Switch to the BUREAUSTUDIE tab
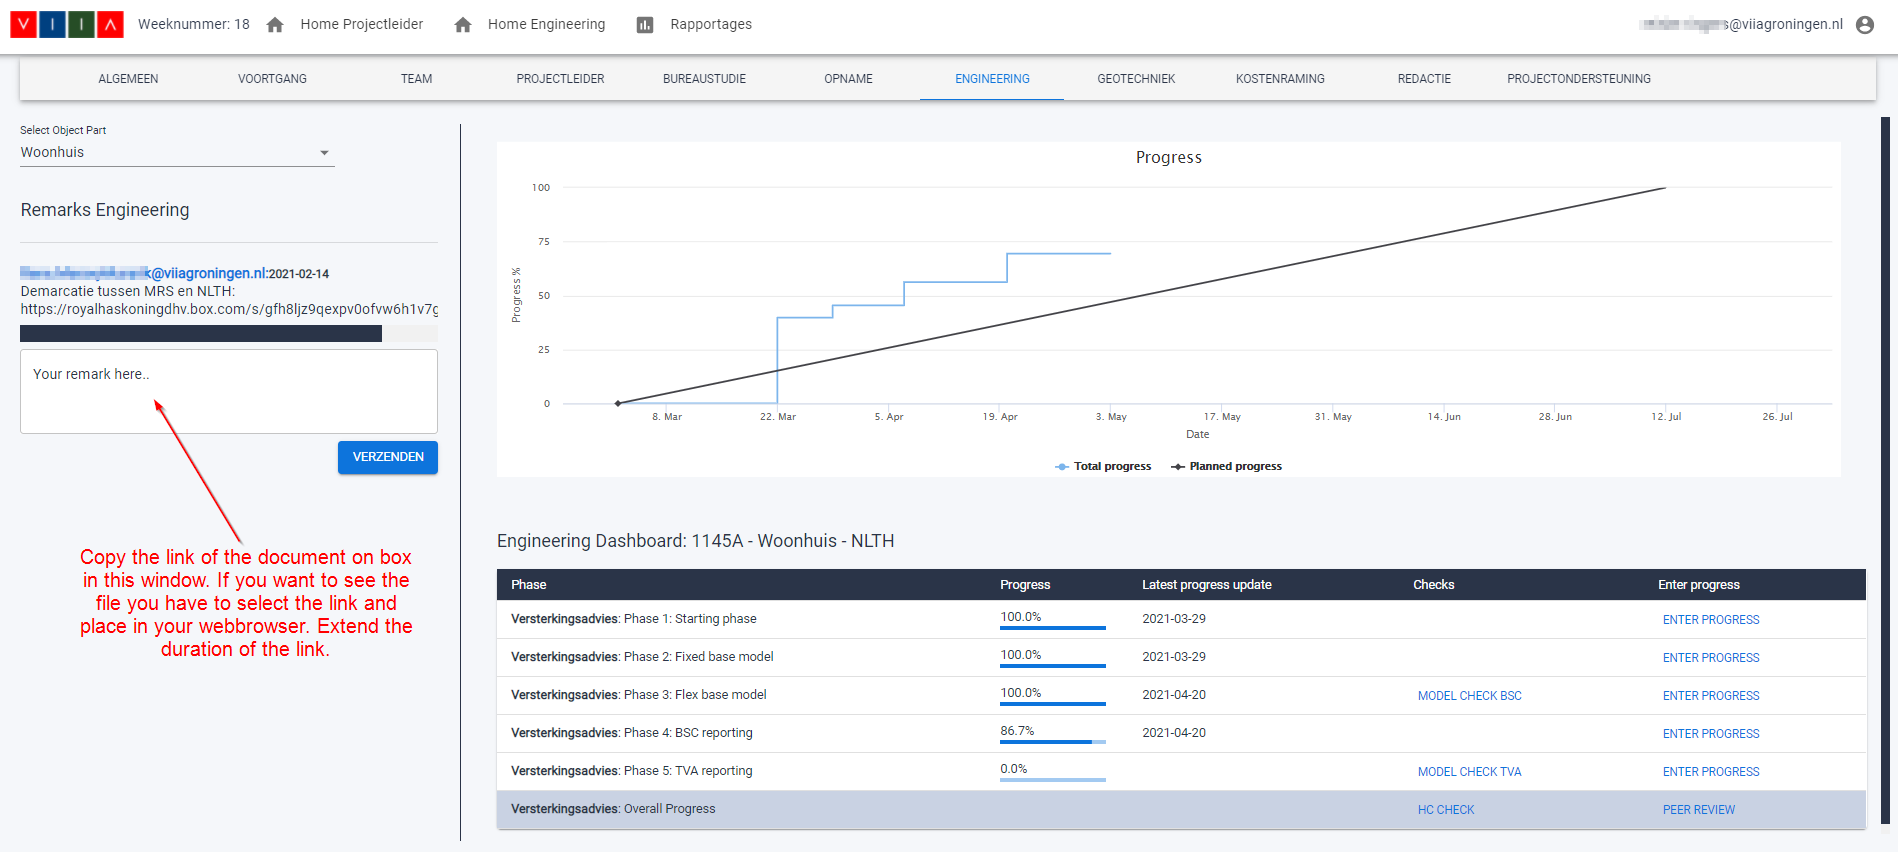 pyautogui.click(x=704, y=79)
